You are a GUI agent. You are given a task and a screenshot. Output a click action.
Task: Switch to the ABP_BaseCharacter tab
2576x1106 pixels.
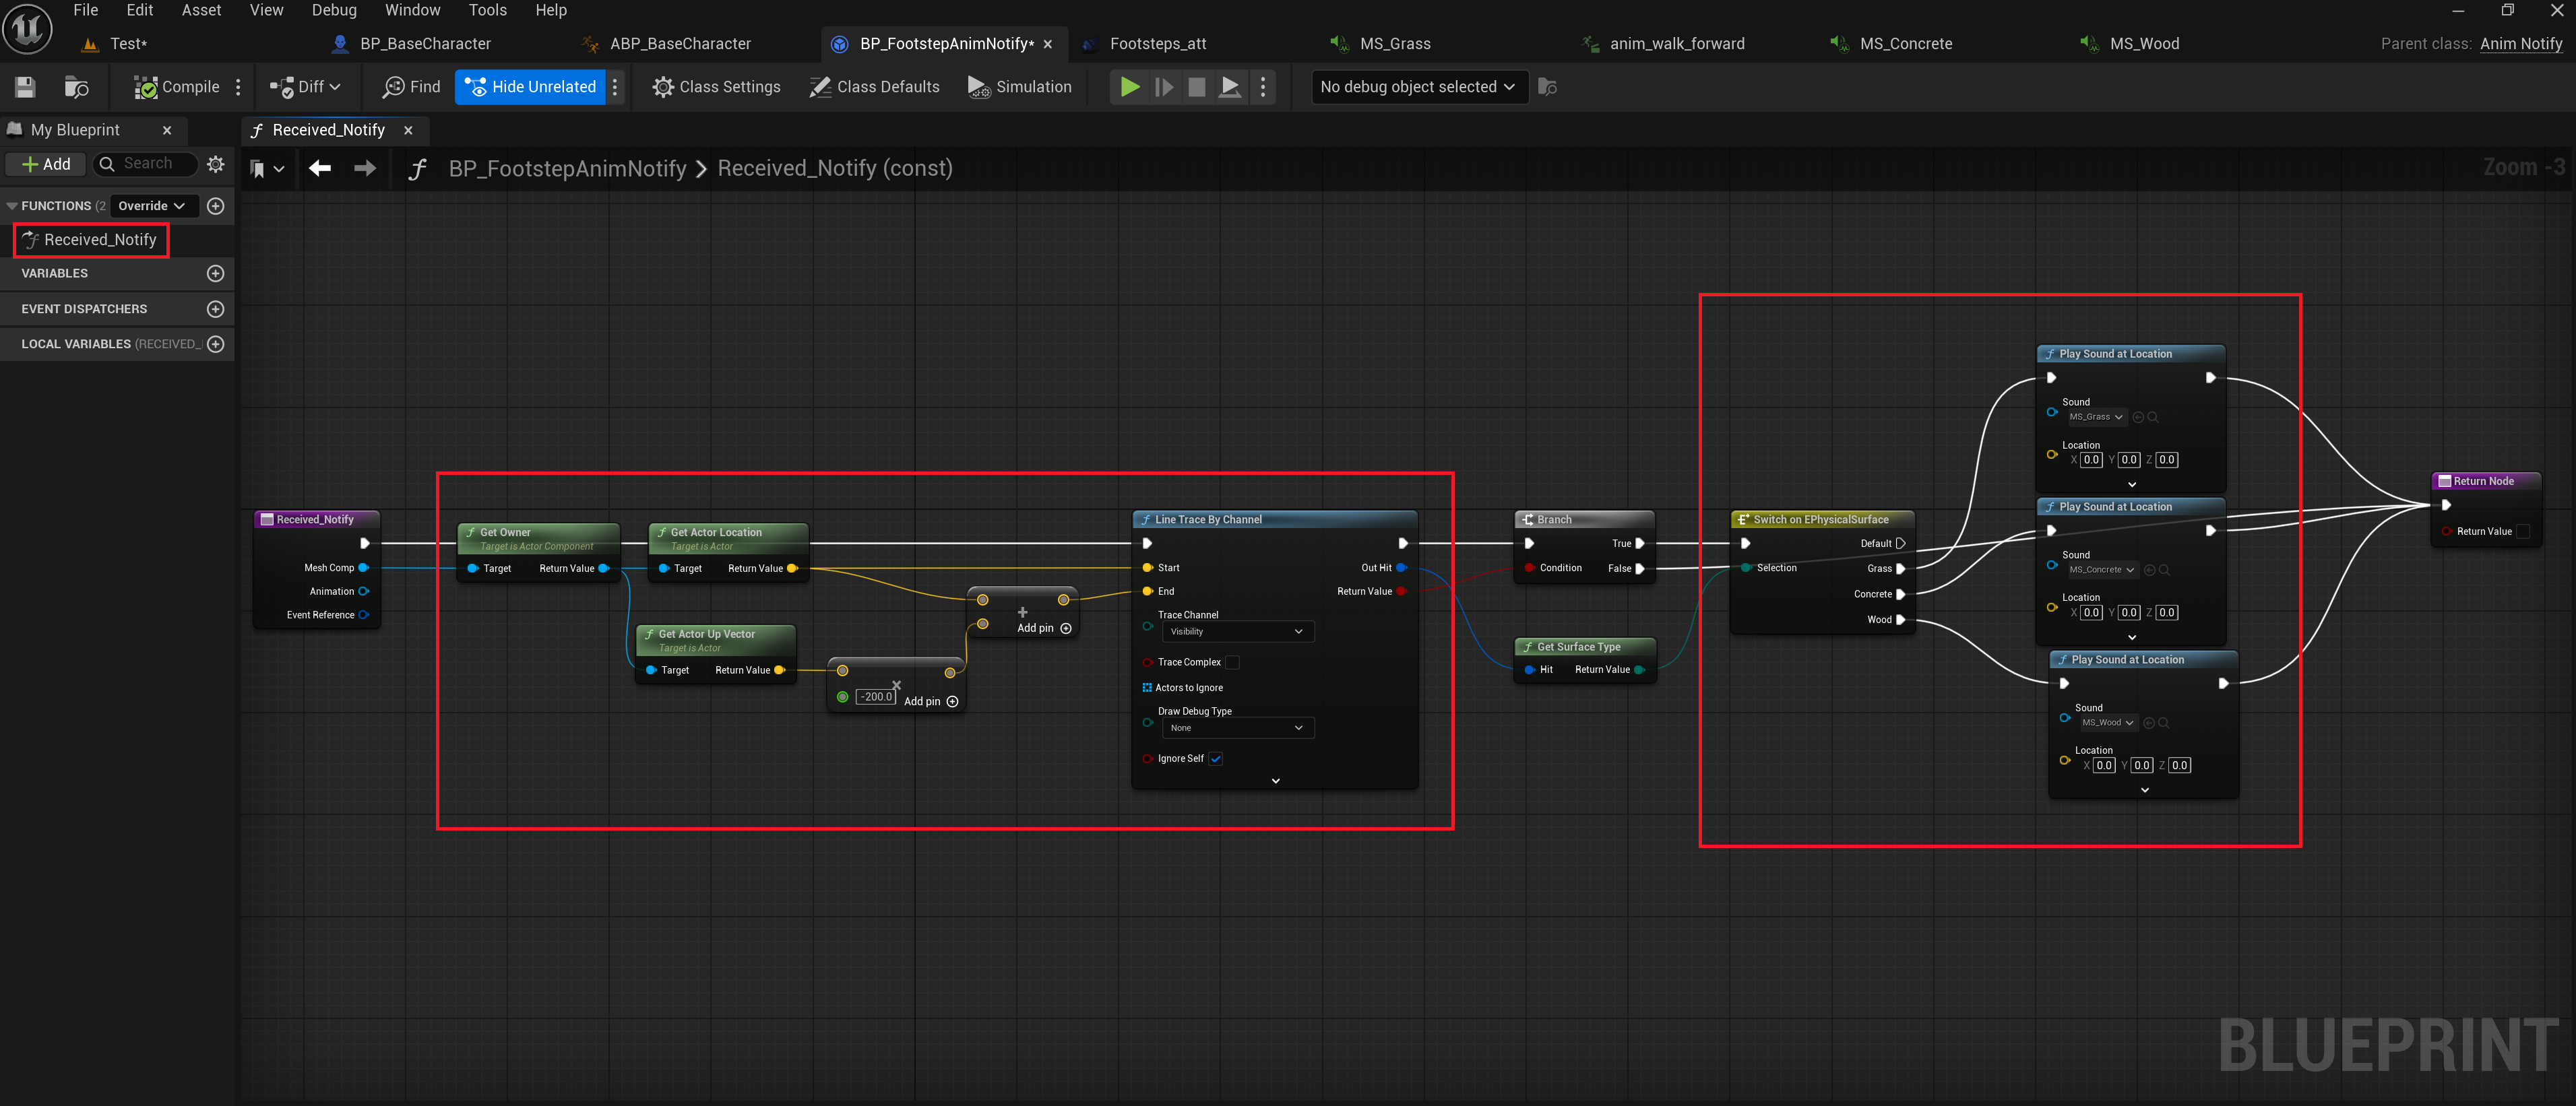click(680, 44)
